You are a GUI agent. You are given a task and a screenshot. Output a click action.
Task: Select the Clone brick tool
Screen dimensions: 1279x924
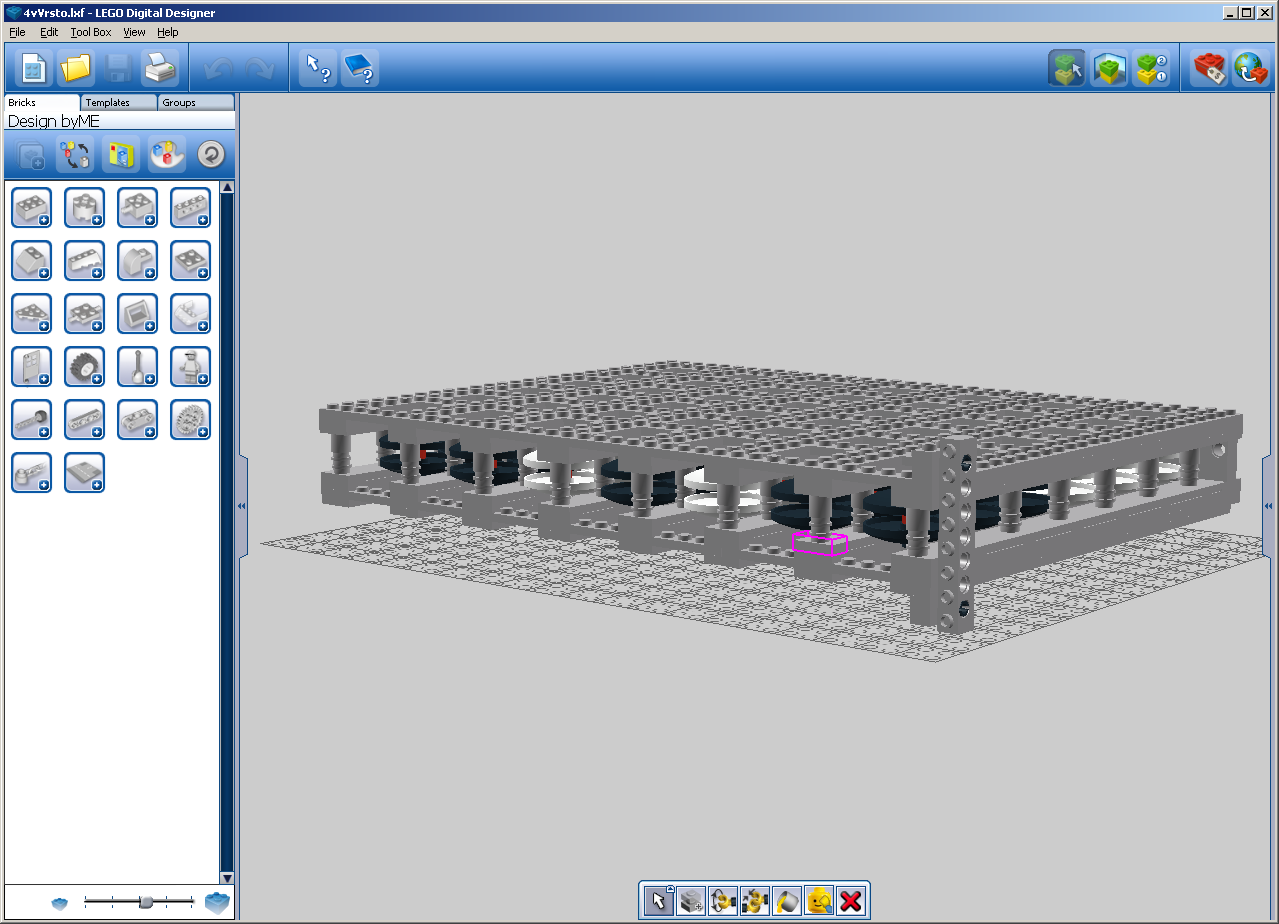691,901
